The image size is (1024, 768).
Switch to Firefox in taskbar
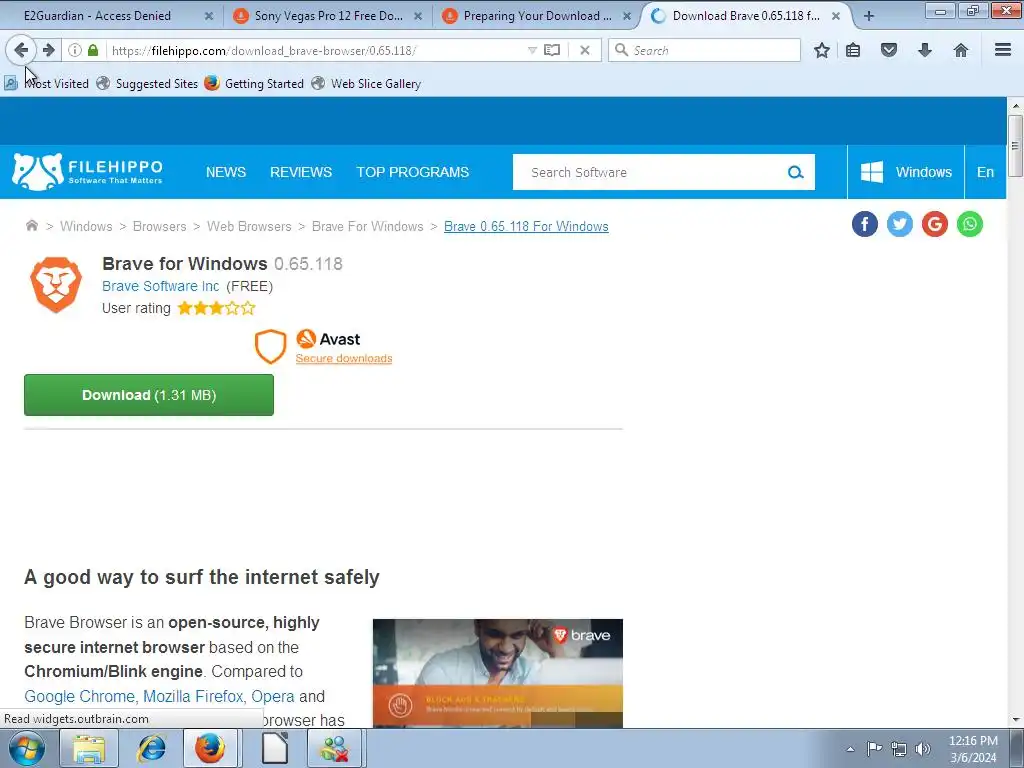pos(210,748)
